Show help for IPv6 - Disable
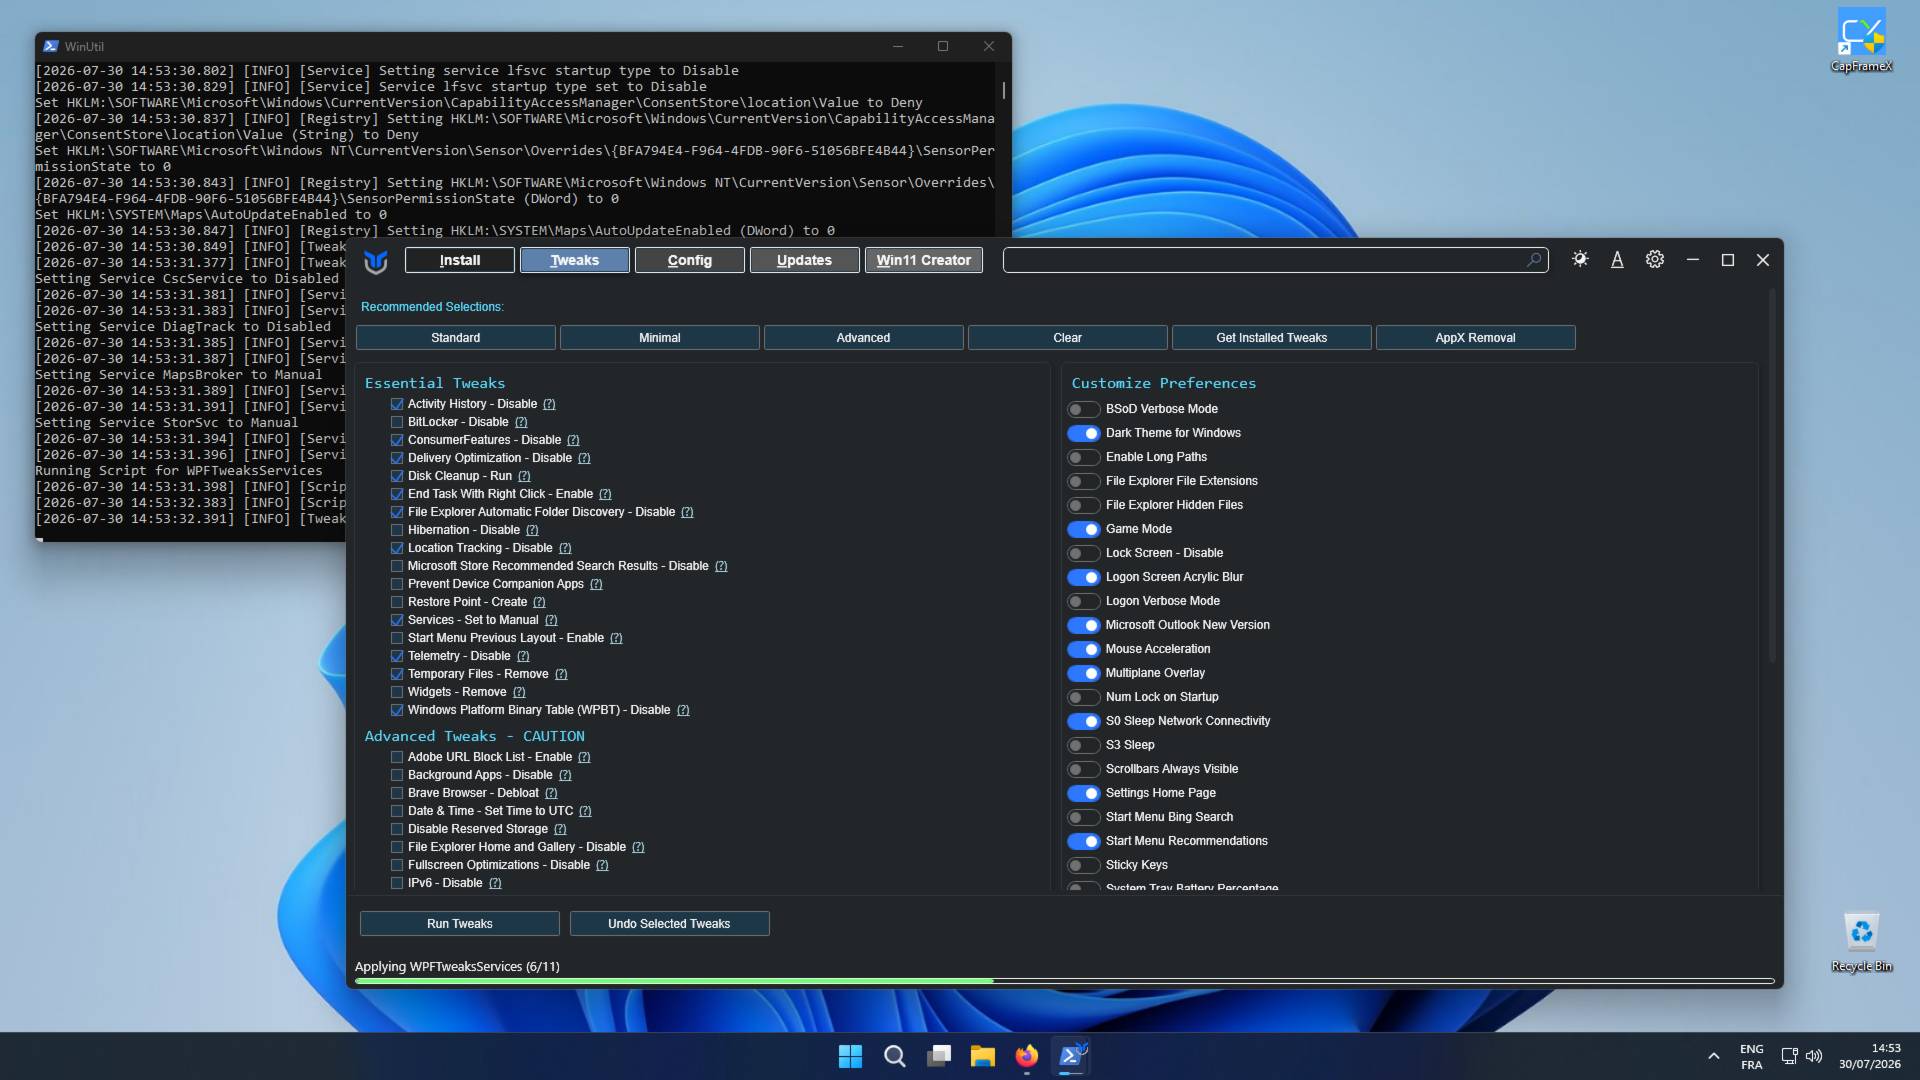 (495, 883)
